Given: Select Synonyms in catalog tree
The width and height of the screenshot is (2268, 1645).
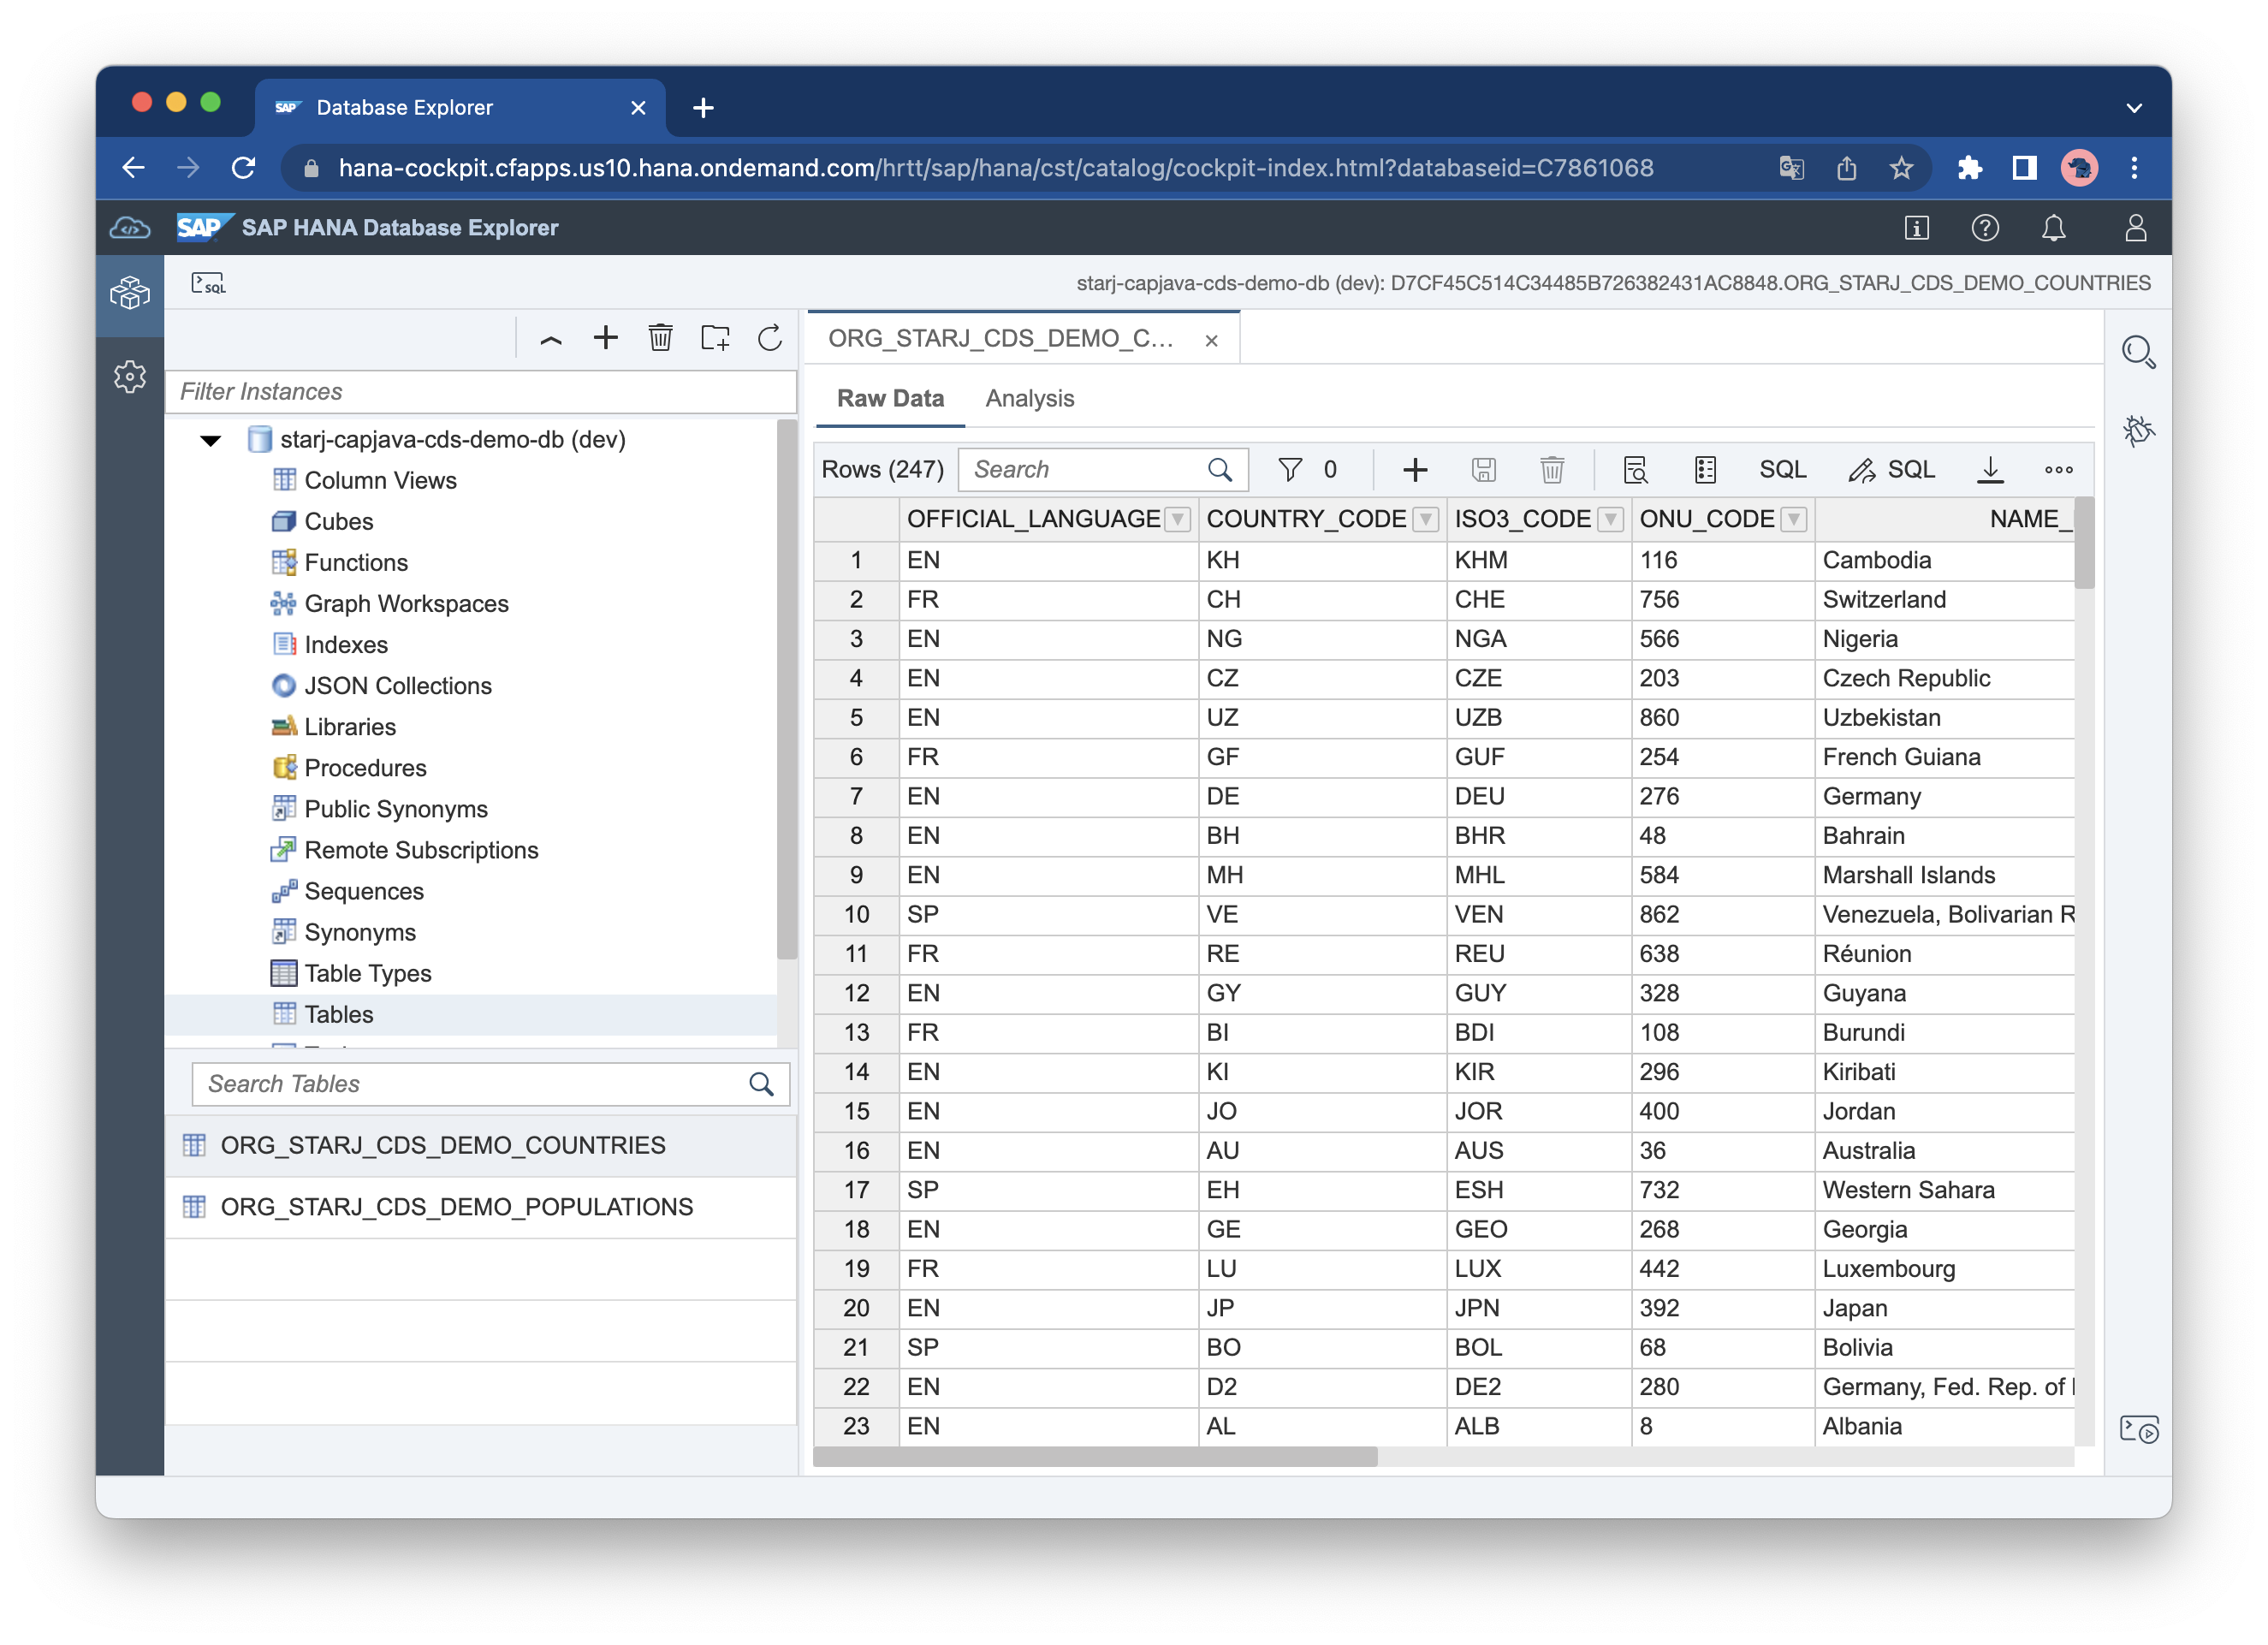Looking at the screenshot, I should point(360,933).
